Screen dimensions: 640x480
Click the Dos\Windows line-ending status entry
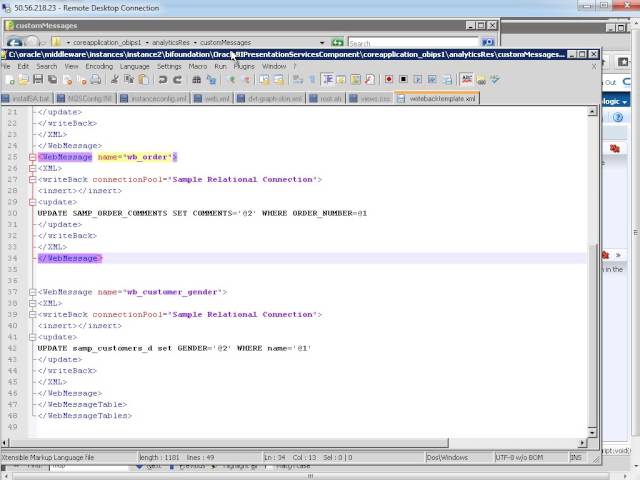click(447, 458)
